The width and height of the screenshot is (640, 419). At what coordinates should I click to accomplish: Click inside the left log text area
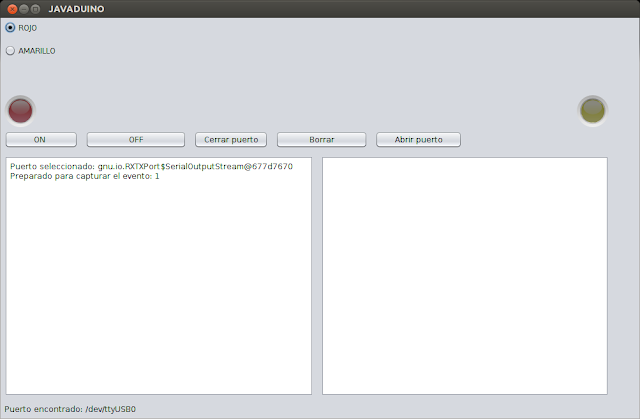[159, 276]
